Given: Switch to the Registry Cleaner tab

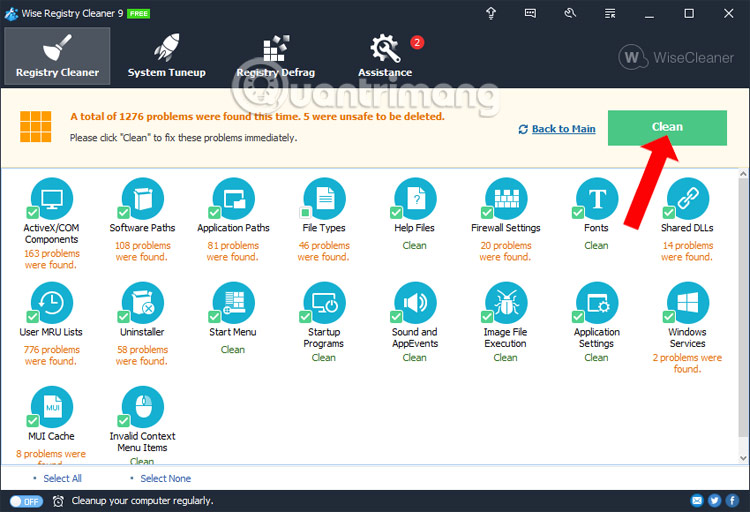Looking at the screenshot, I should [57, 56].
